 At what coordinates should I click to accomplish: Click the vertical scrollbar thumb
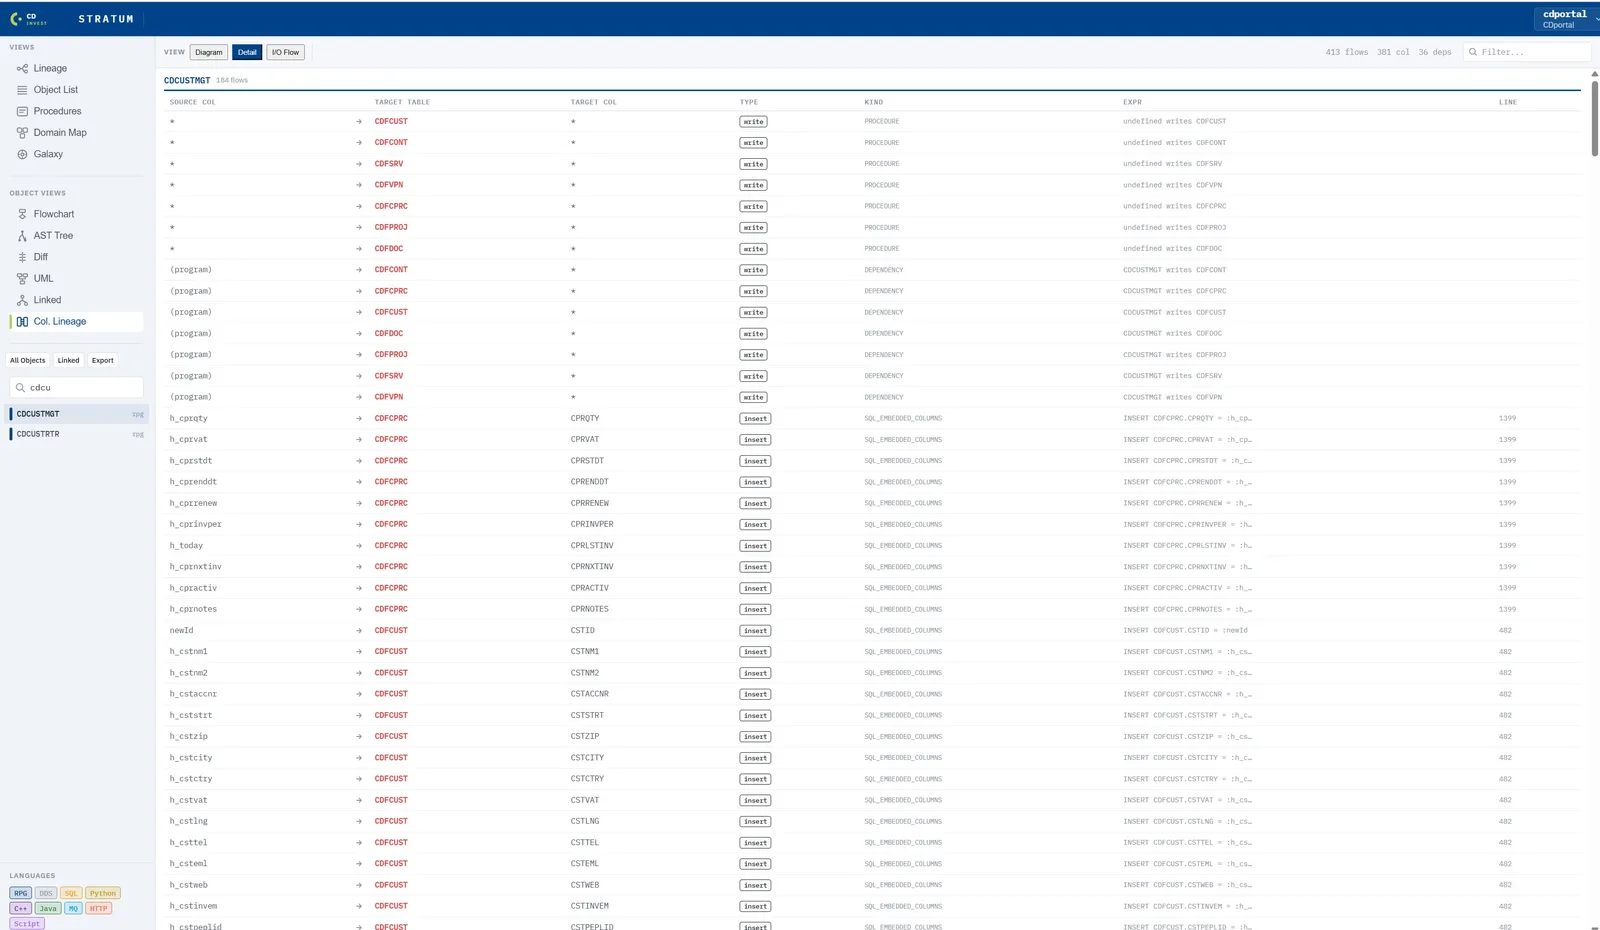tap(1595, 118)
